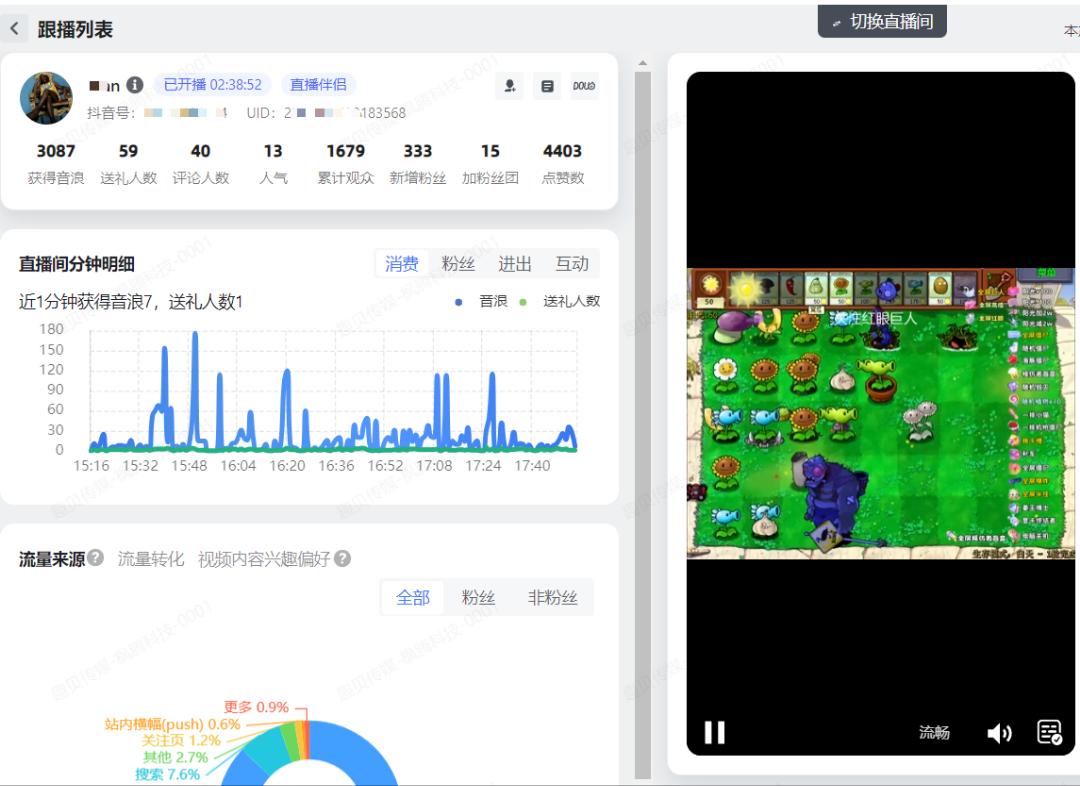
Task: Switch to the 流量转化 tab
Action: 151,559
